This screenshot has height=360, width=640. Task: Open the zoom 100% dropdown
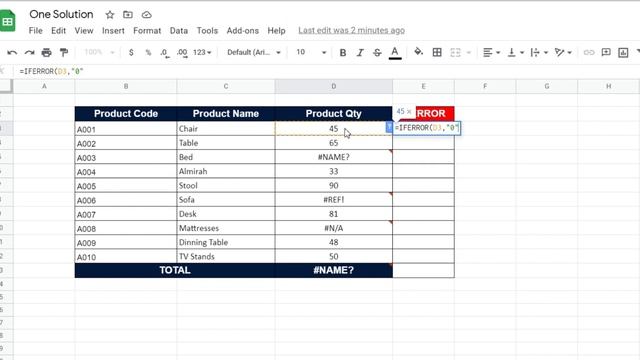point(99,52)
